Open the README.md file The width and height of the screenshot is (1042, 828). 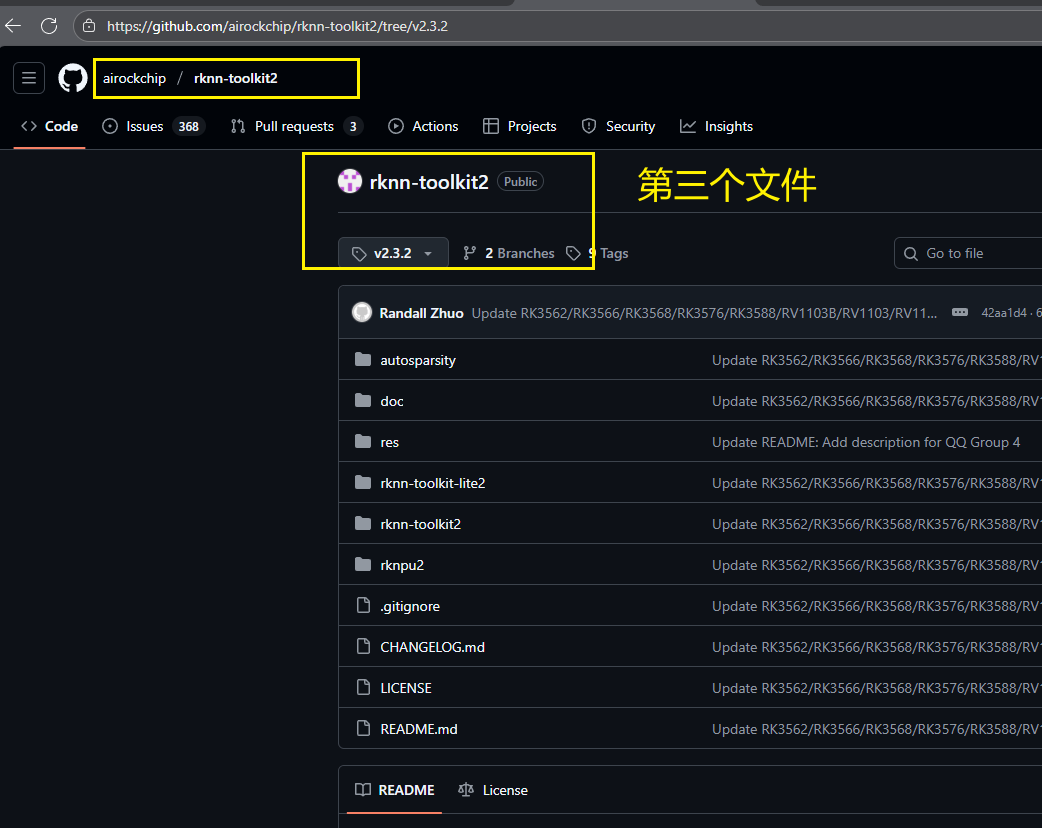tap(419, 730)
